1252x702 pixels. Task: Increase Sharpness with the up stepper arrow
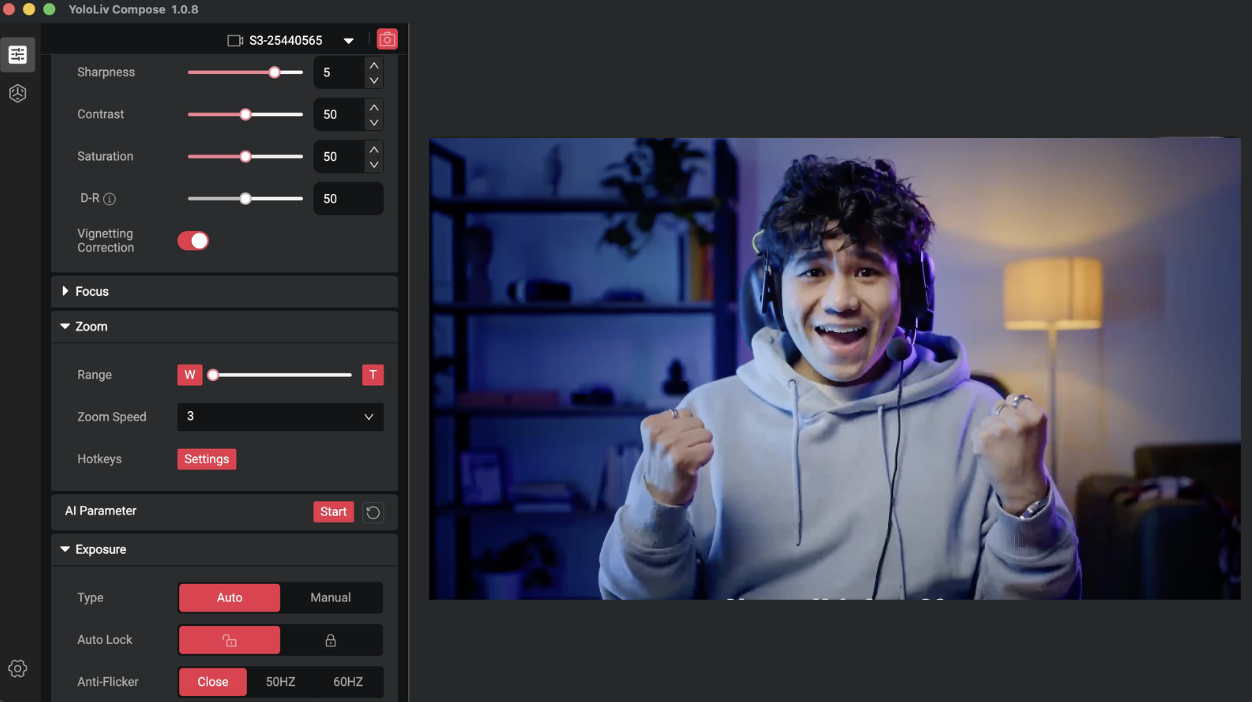coord(374,65)
